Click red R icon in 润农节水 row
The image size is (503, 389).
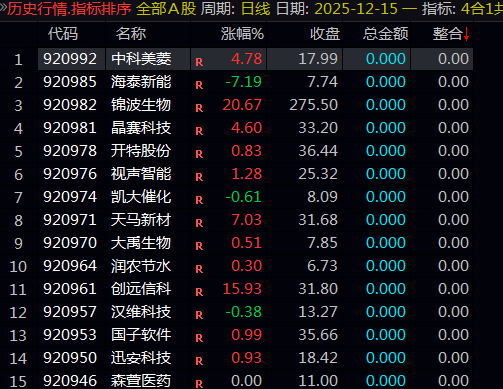(199, 269)
